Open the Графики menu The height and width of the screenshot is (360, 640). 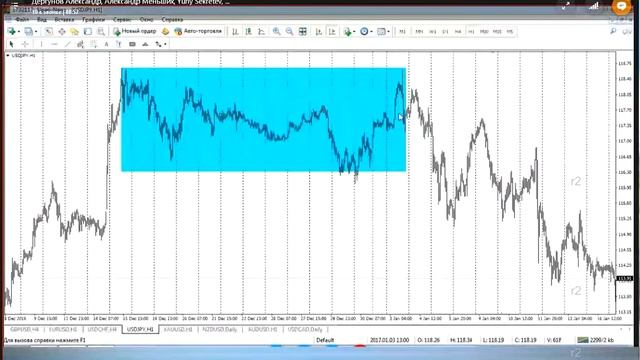pos(93,20)
